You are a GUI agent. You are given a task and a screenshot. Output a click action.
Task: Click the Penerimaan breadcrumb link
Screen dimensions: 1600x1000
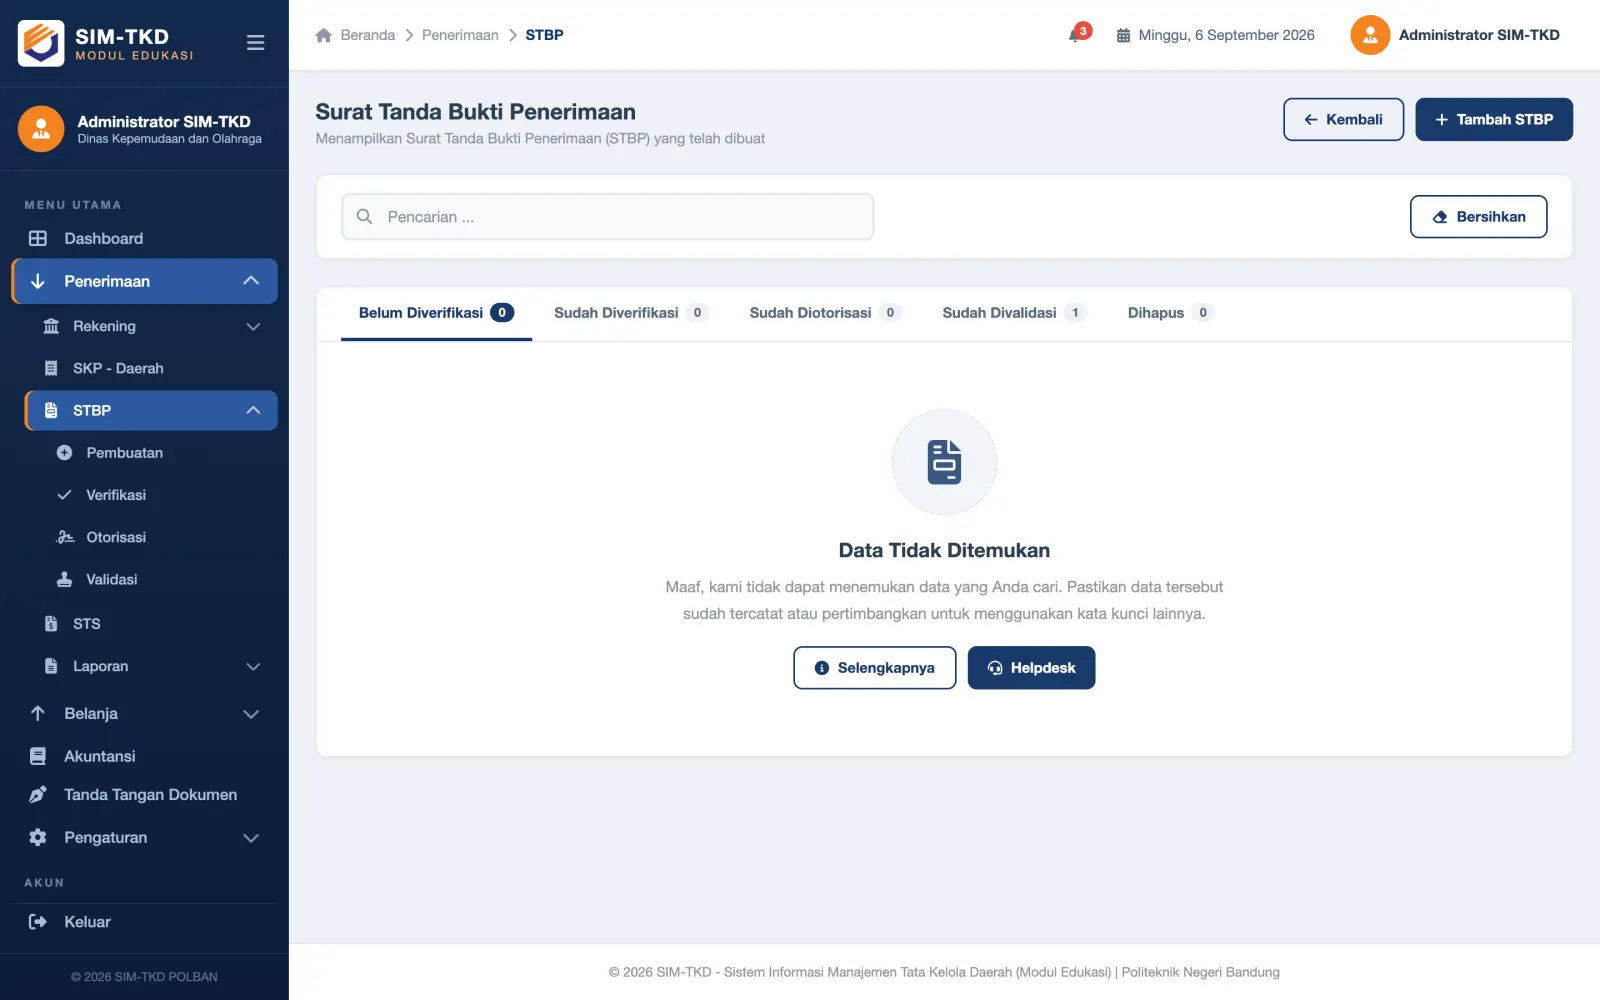pyautogui.click(x=460, y=35)
